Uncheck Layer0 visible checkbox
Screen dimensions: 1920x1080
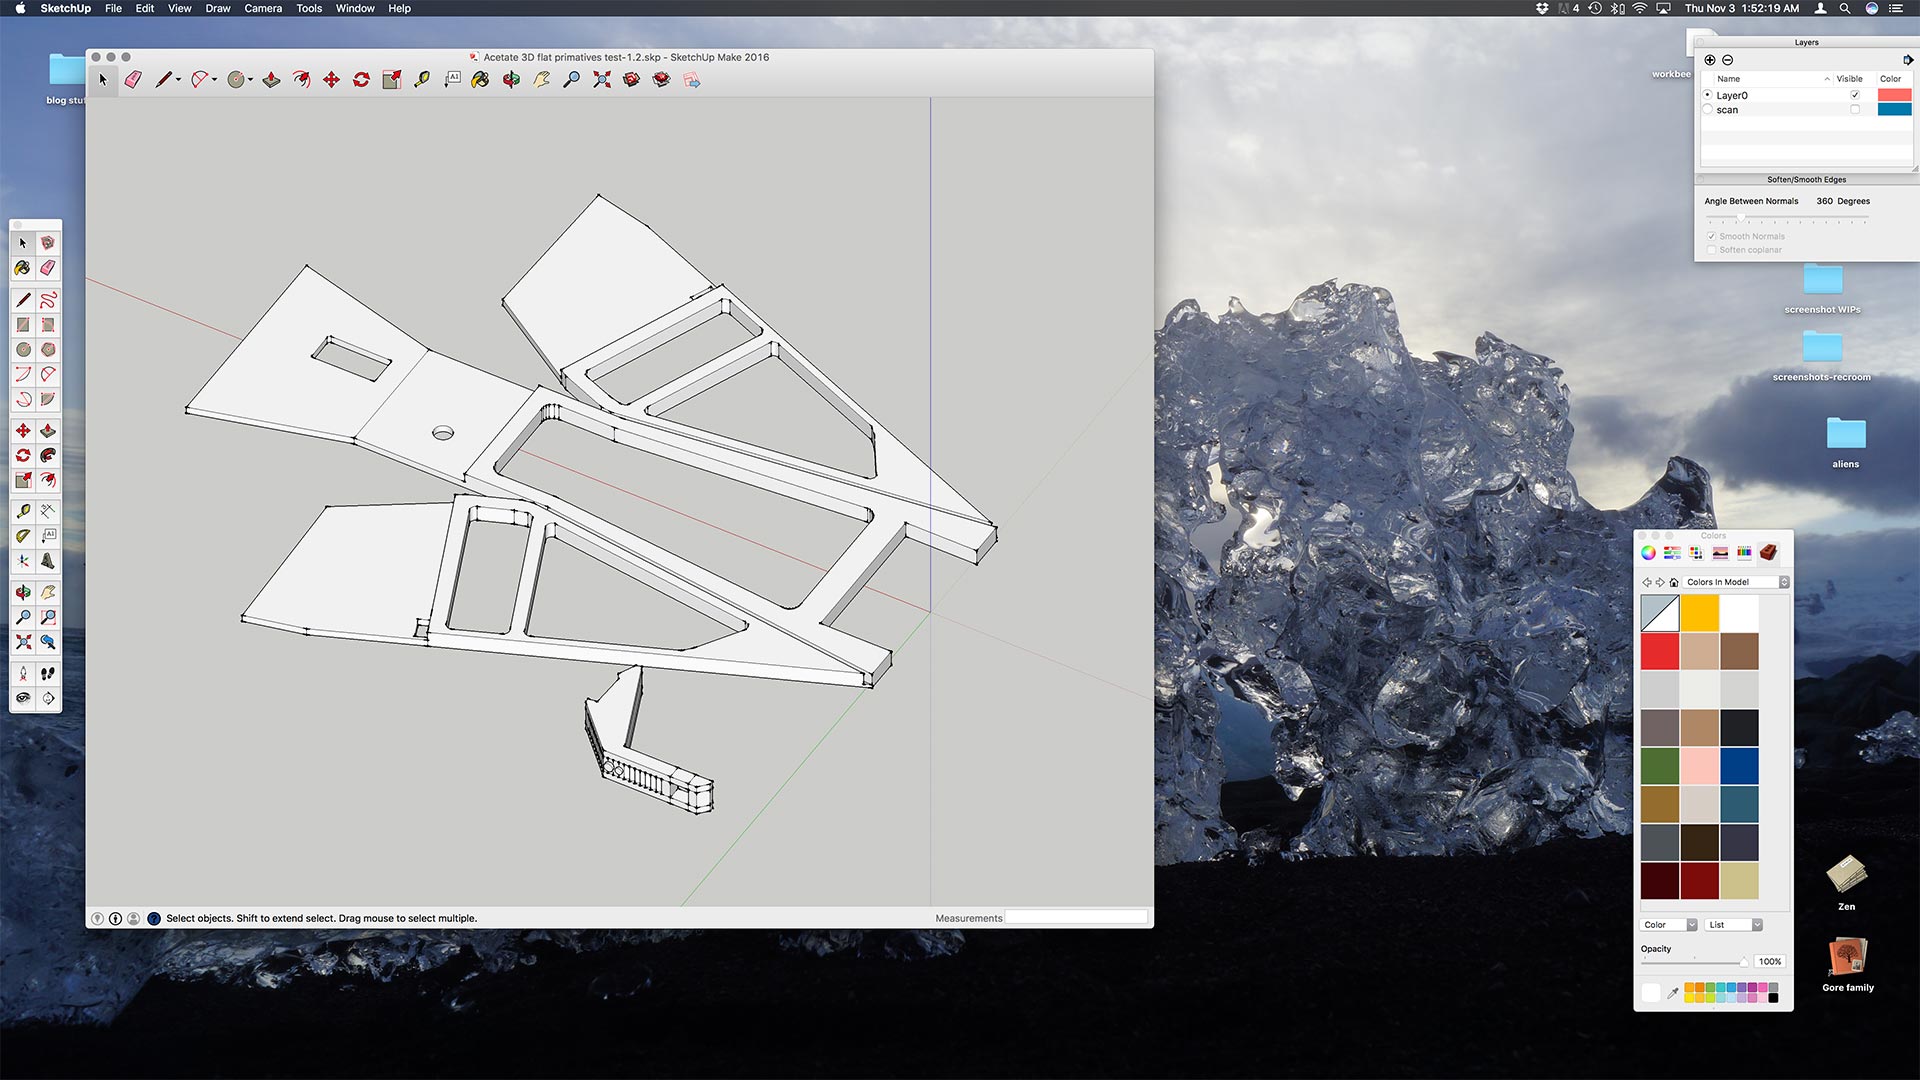1855,95
